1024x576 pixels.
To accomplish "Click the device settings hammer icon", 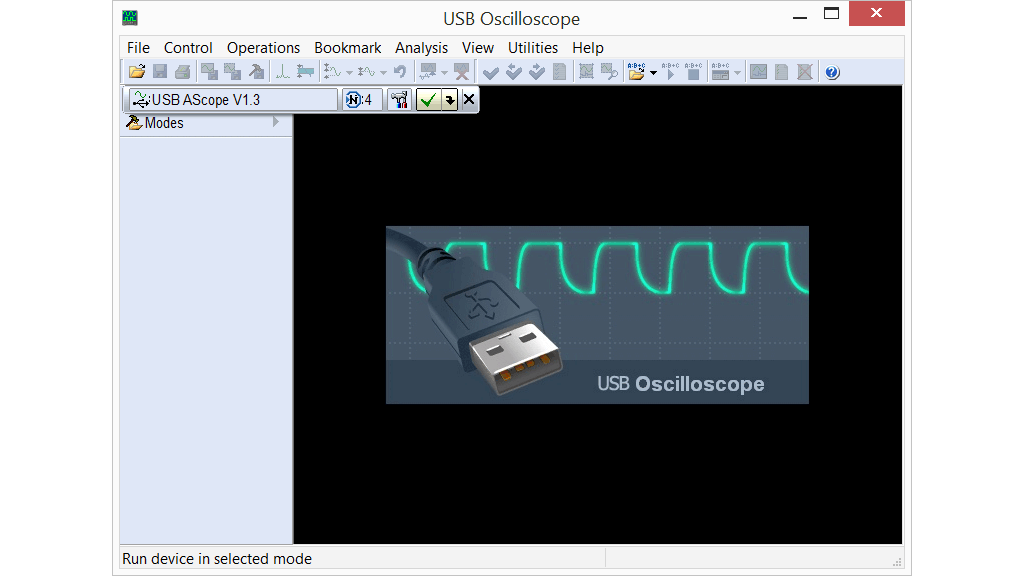I will pos(399,100).
